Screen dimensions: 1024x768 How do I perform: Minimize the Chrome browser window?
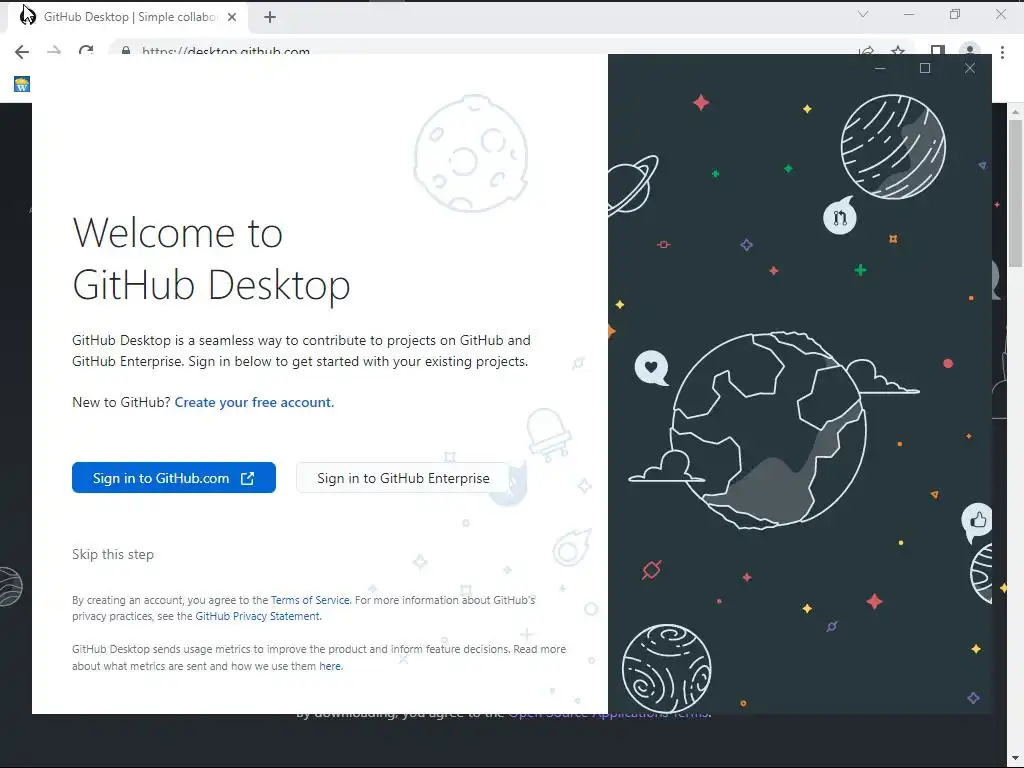909,14
